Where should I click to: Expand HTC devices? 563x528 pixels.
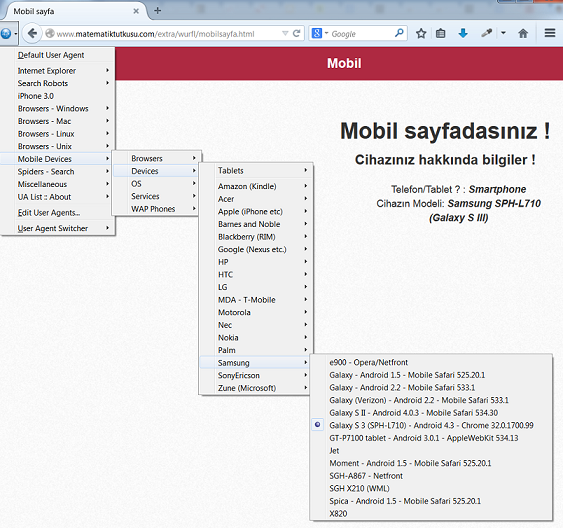[256, 274]
